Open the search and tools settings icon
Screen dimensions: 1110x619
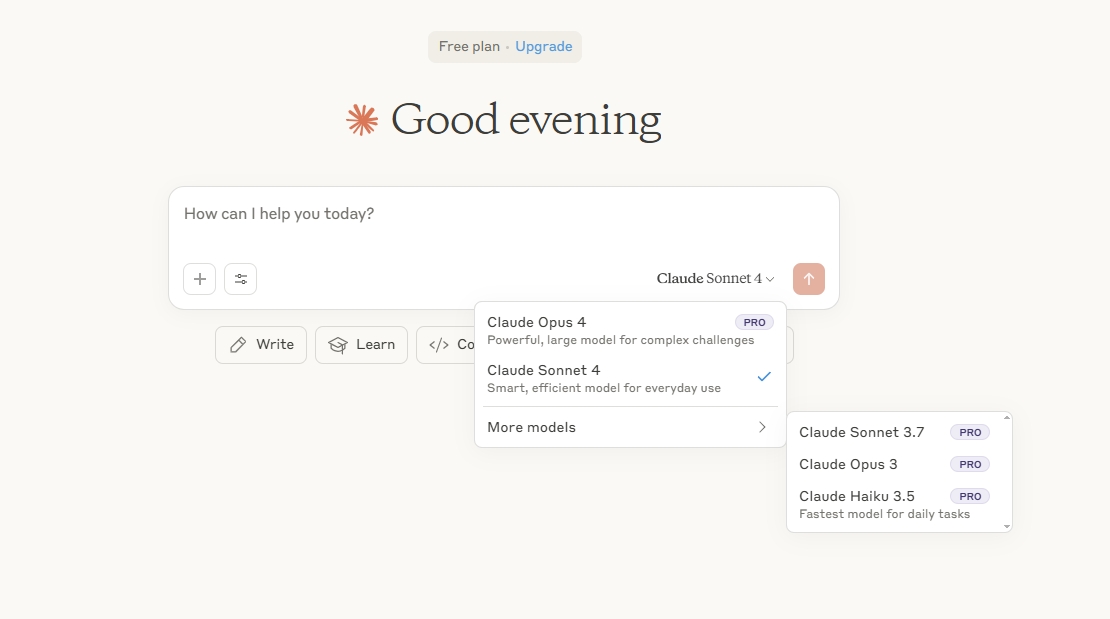coord(241,279)
